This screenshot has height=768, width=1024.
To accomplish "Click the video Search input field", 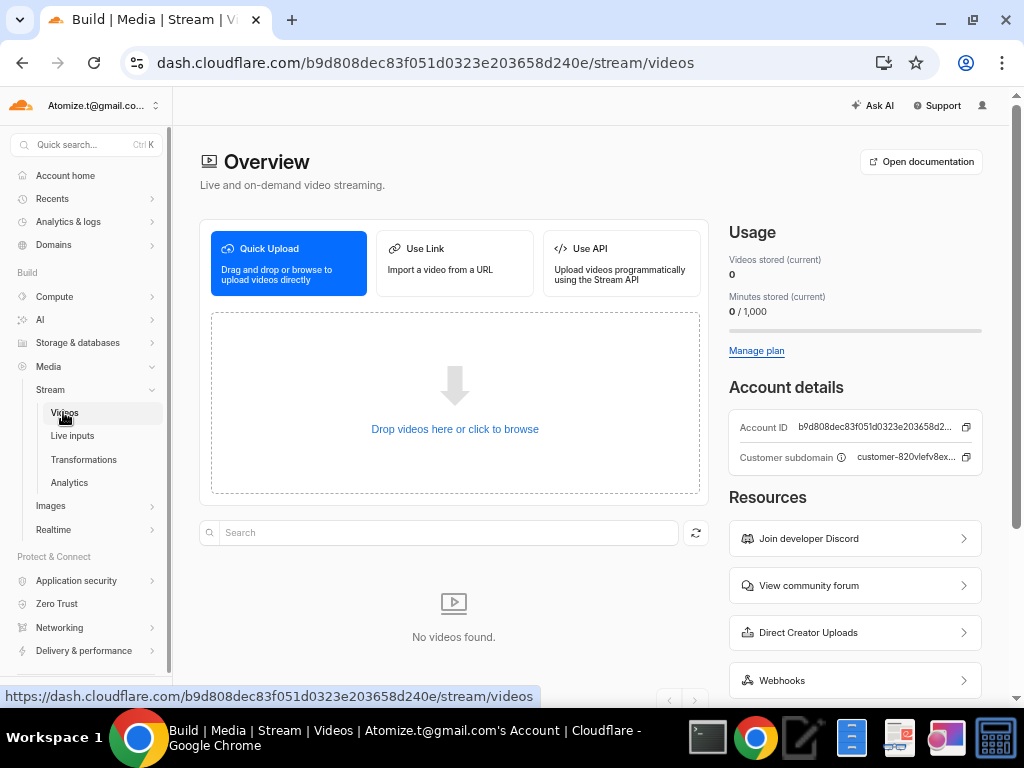I will tap(440, 532).
